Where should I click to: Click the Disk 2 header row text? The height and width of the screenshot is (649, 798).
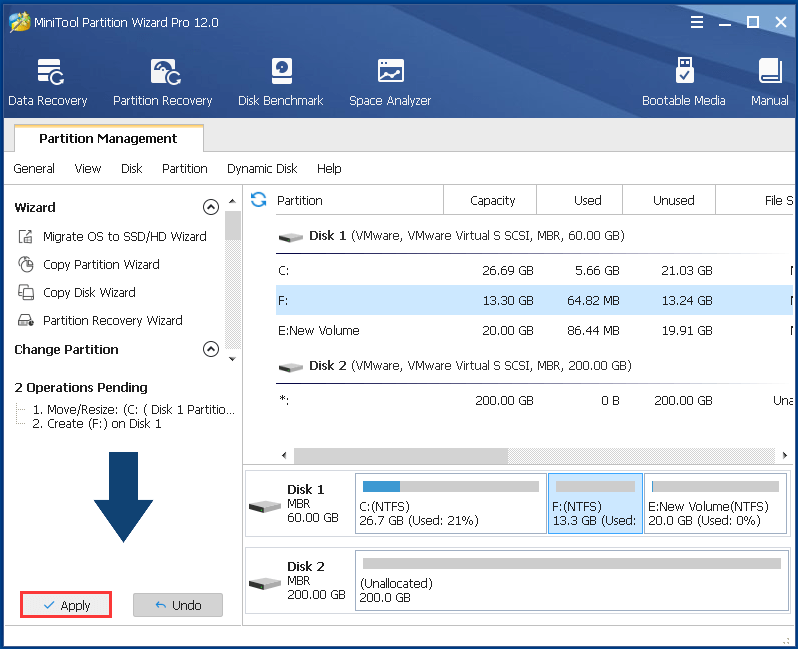click(470, 365)
